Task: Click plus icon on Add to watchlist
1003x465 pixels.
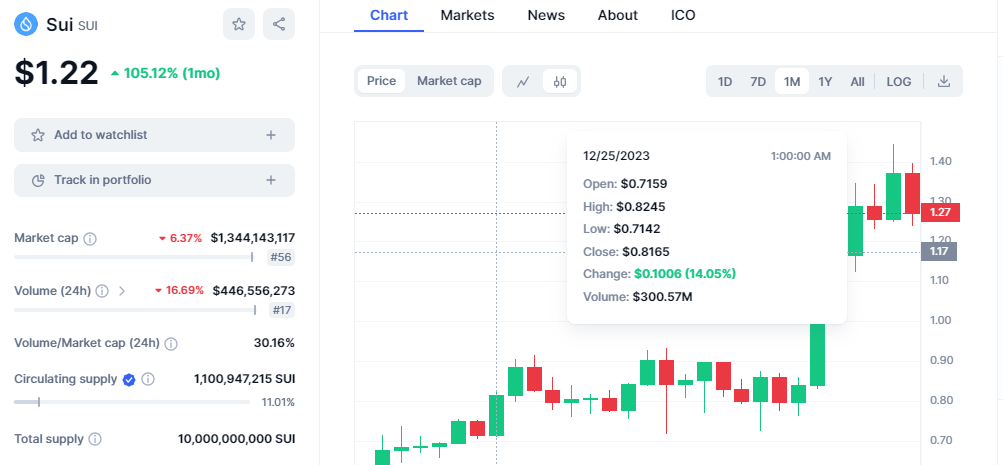Action: pyautogui.click(x=271, y=135)
